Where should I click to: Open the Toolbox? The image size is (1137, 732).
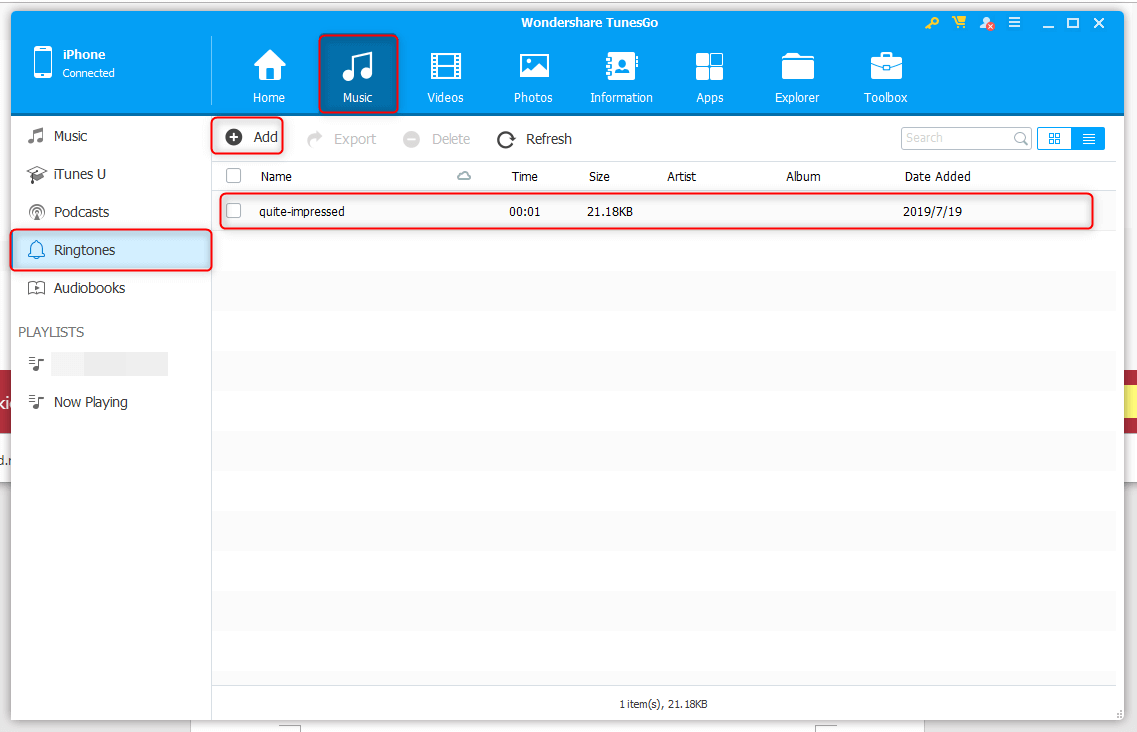[885, 75]
